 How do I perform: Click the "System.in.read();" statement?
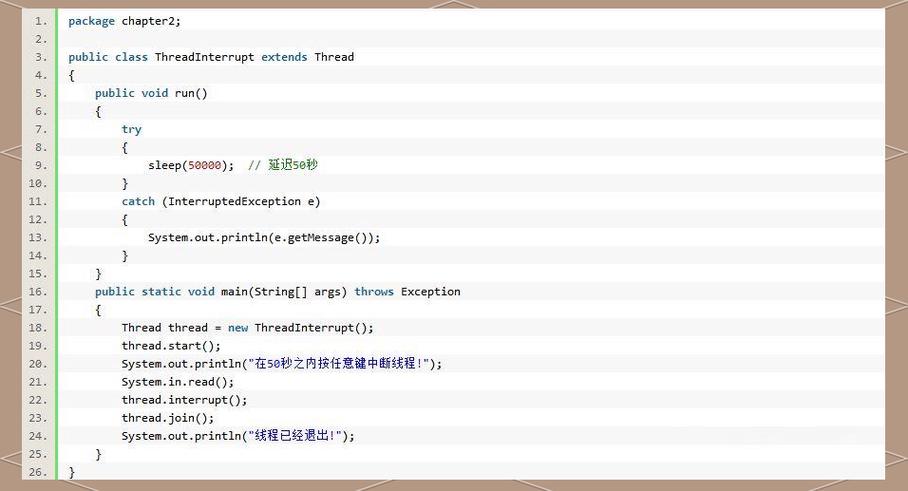[178, 382]
